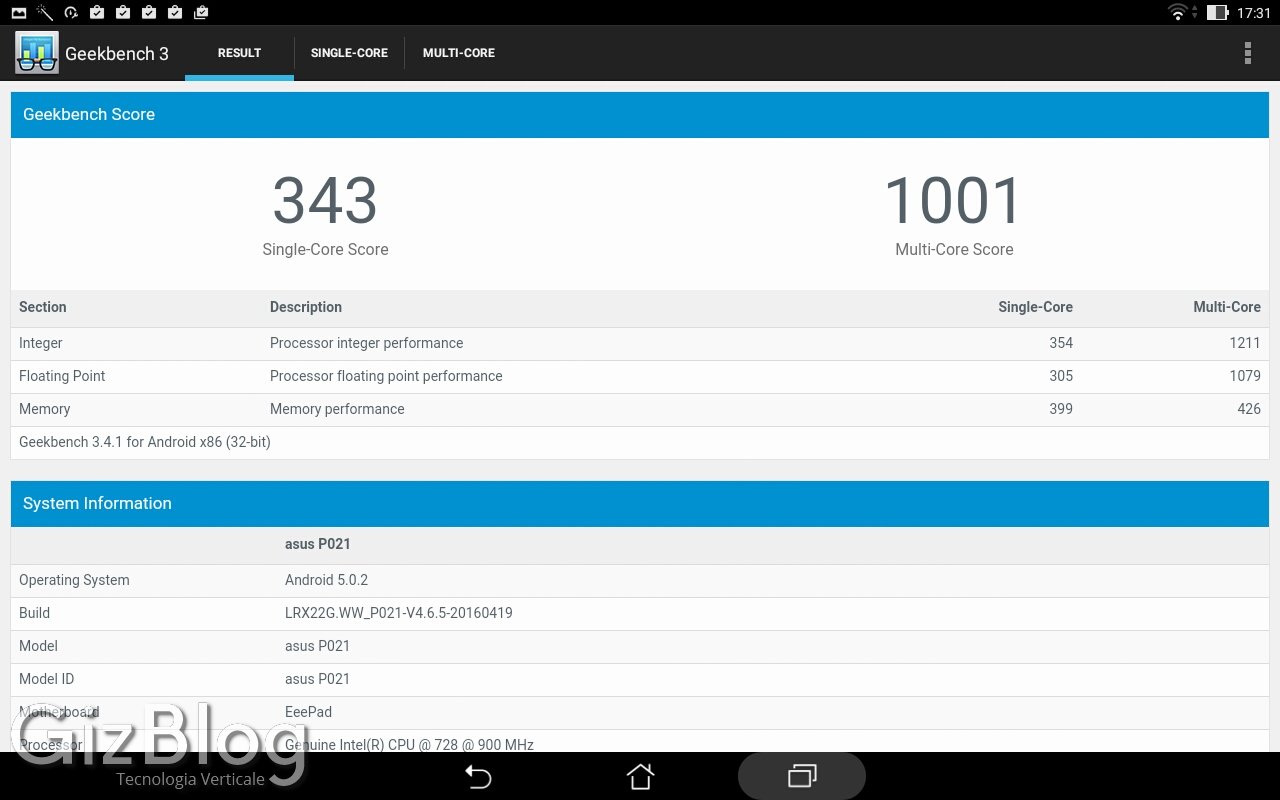The image size is (1280, 800).
Task: Select the Integer row label
Action: pos(41,343)
